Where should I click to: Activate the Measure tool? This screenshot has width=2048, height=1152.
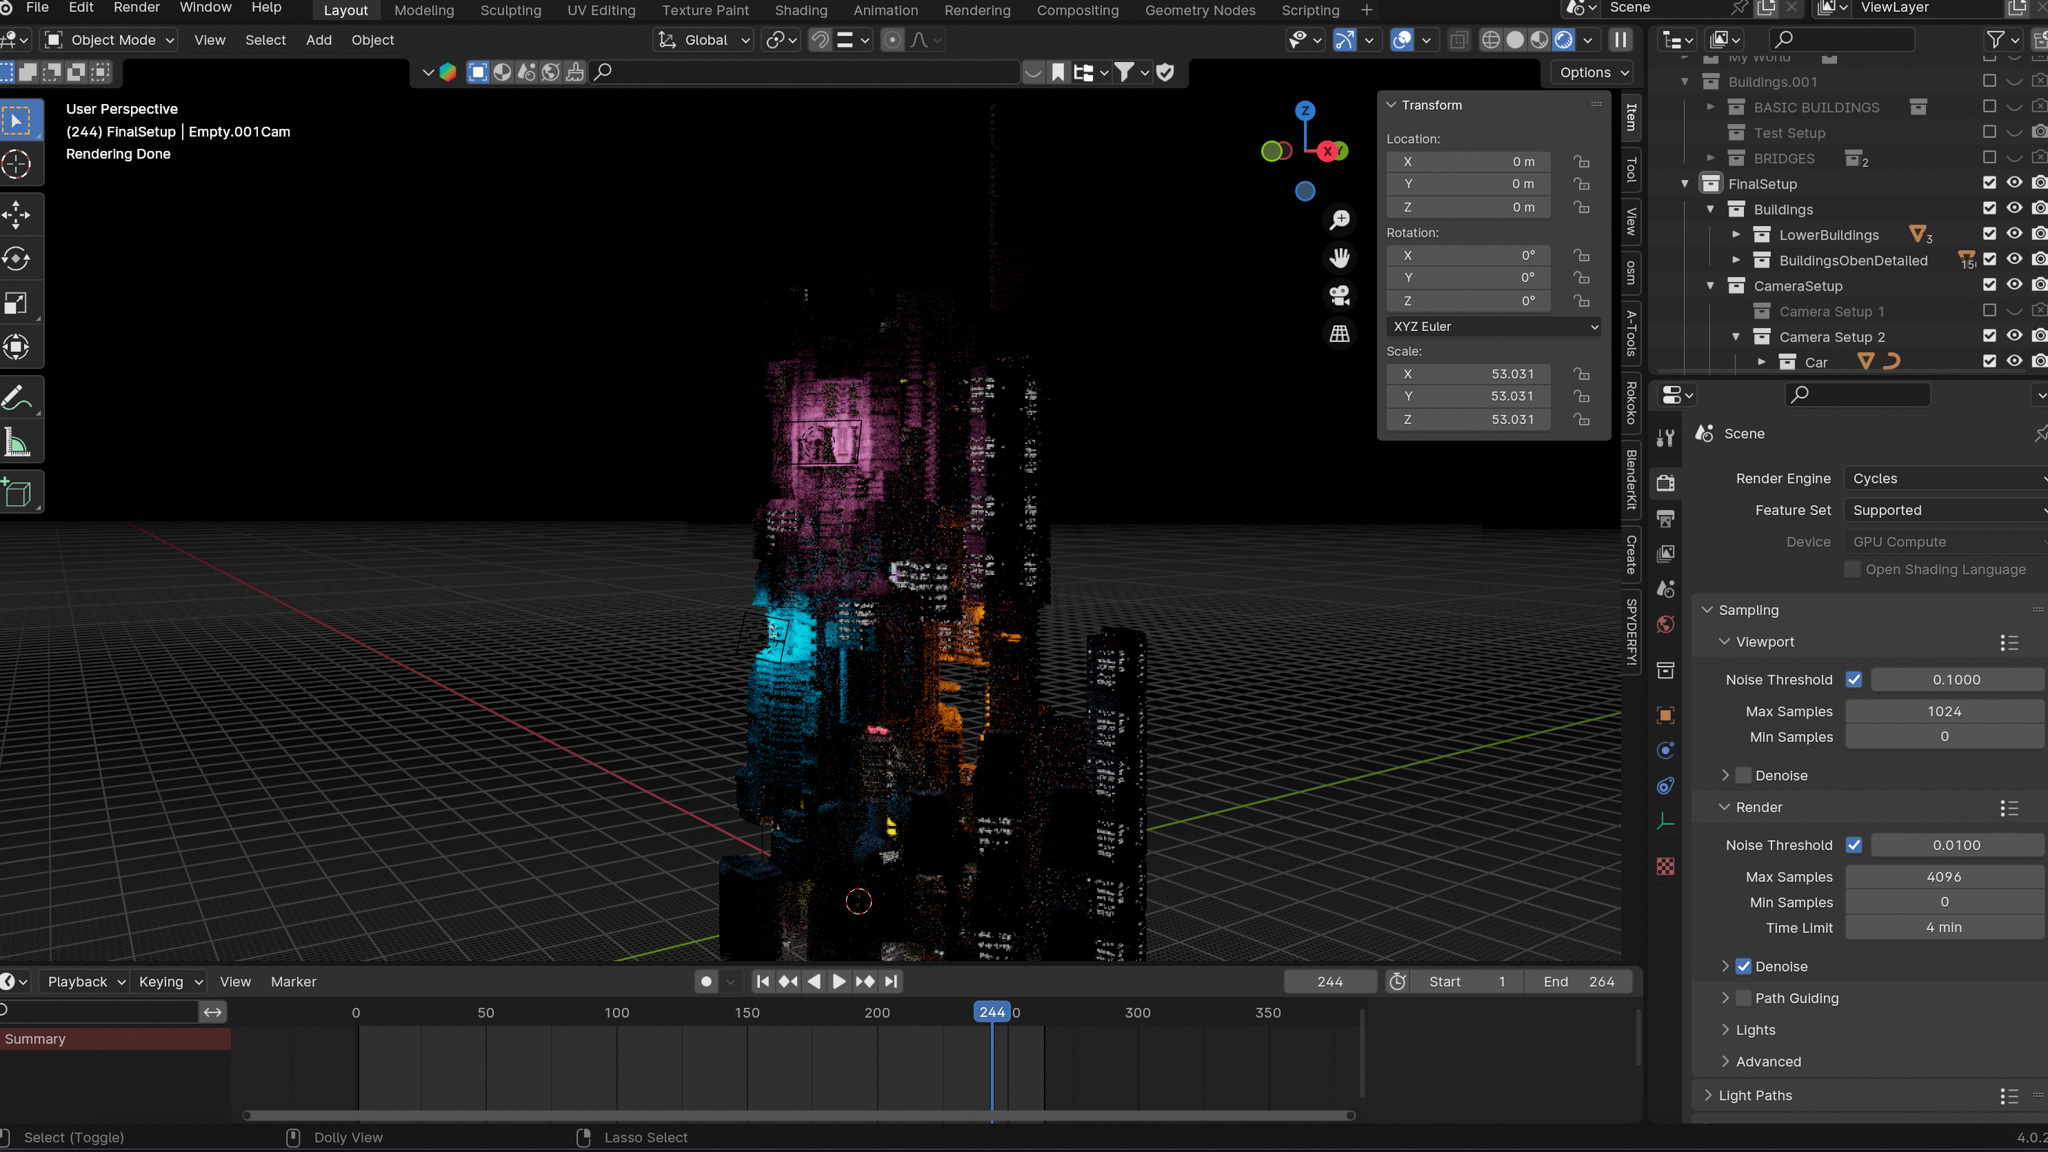click(18, 443)
